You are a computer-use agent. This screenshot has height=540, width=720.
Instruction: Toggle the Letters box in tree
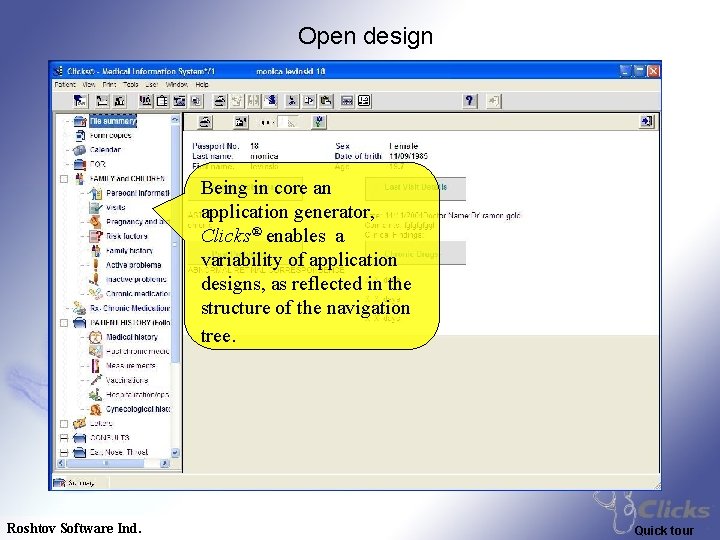pyautogui.click(x=64, y=423)
